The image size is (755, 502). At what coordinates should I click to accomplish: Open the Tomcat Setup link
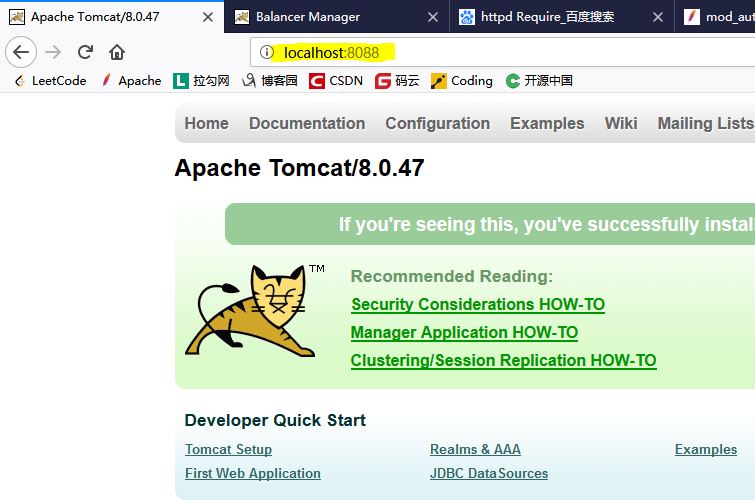tap(229, 449)
